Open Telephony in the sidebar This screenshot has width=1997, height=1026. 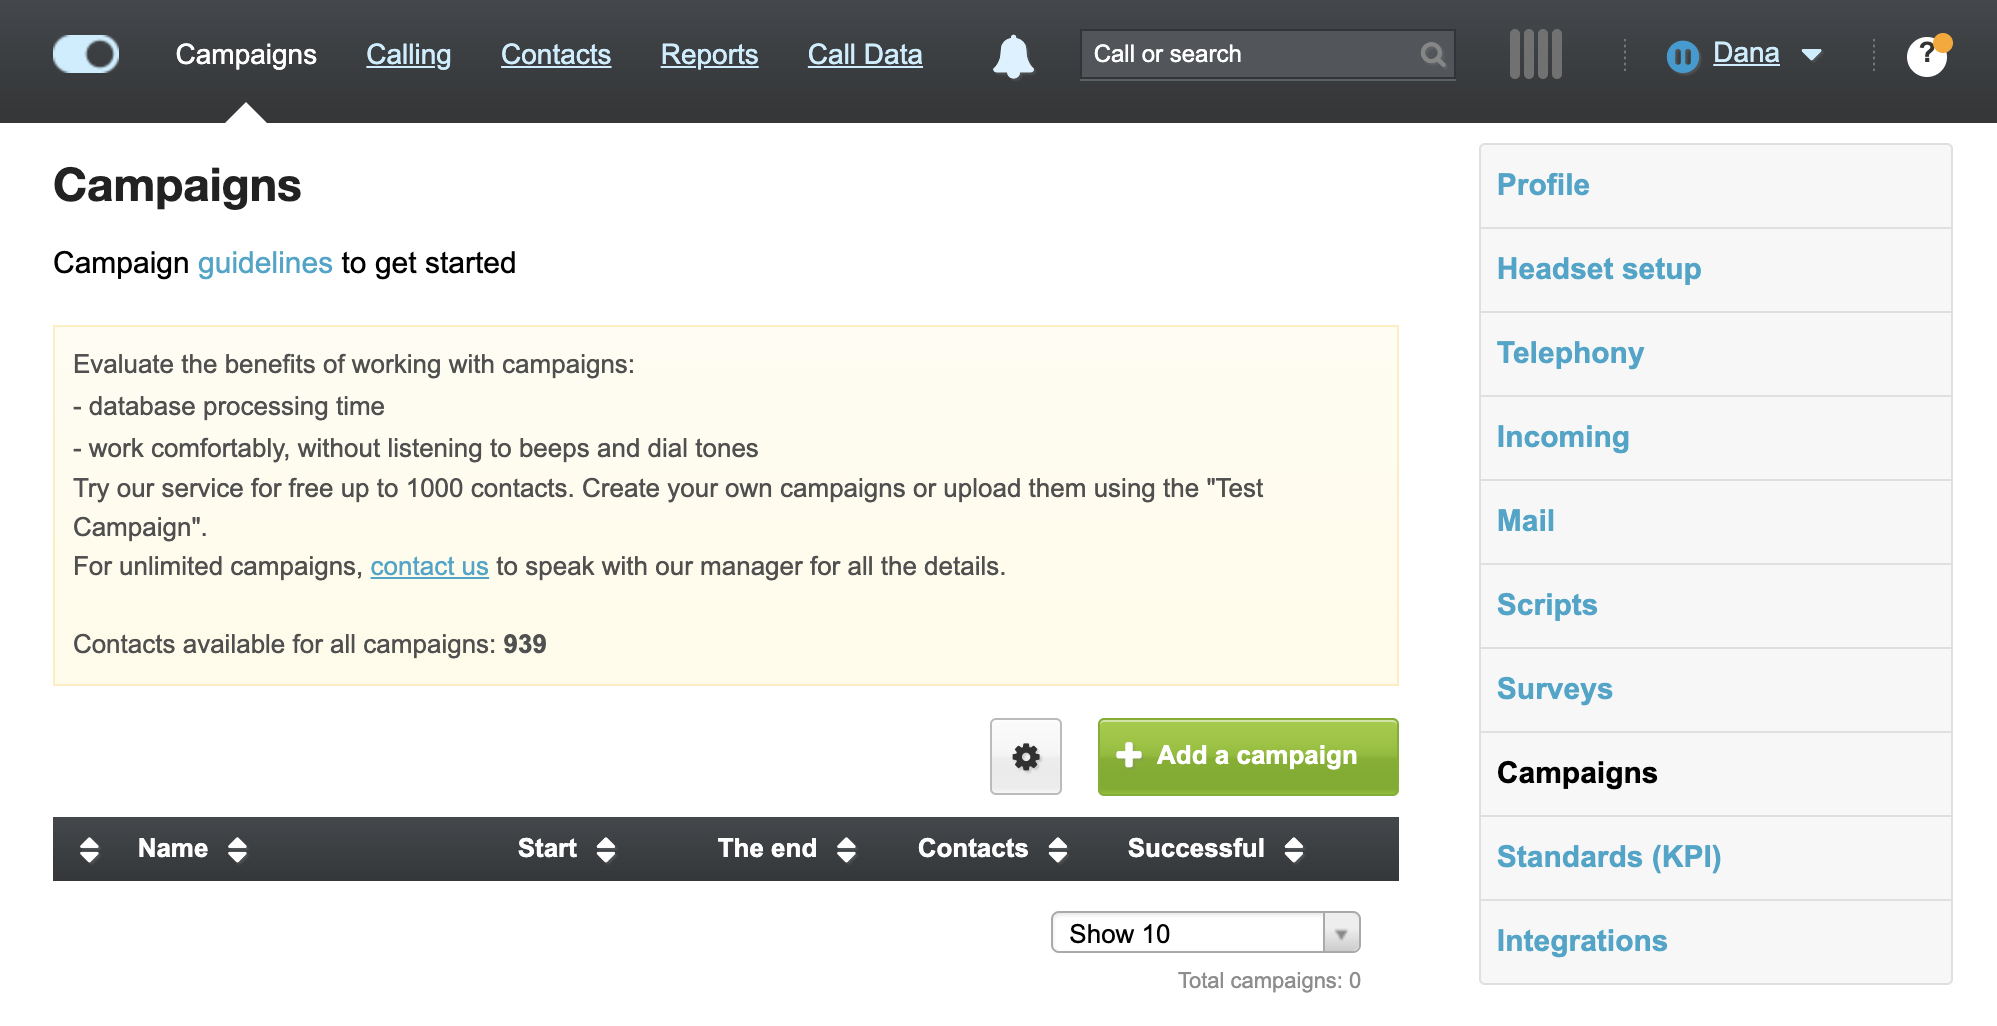[1570, 353]
